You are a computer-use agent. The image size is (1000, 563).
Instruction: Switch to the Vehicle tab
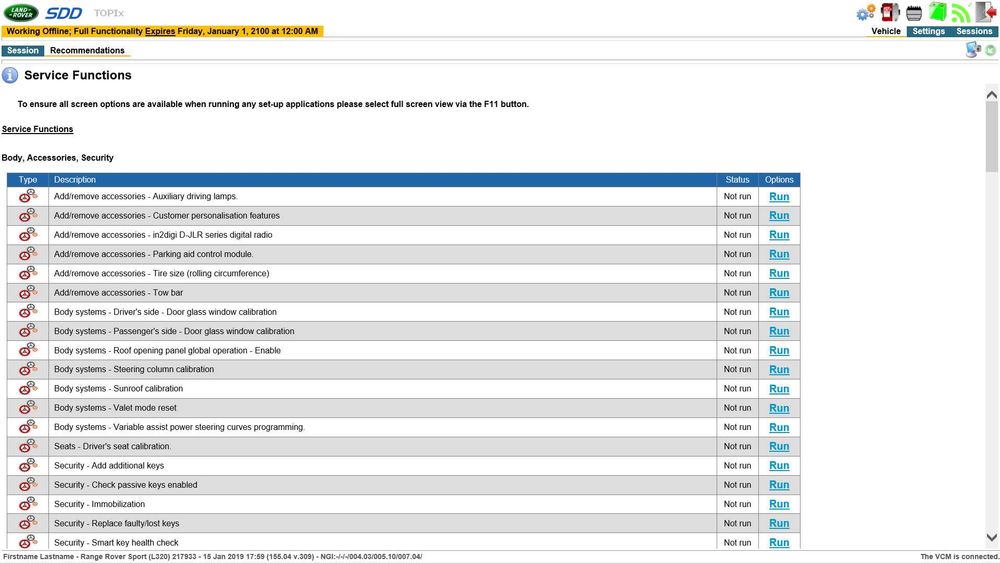point(886,31)
